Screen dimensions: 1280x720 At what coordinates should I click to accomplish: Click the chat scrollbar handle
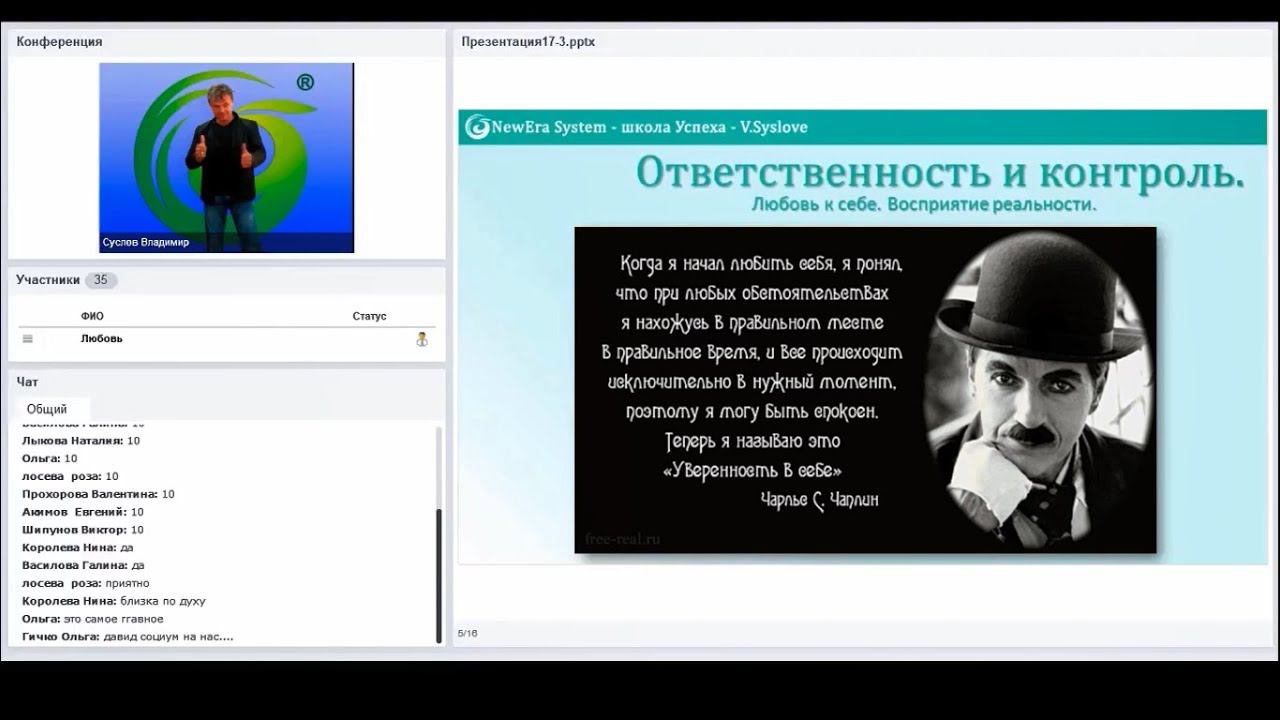click(x=438, y=575)
